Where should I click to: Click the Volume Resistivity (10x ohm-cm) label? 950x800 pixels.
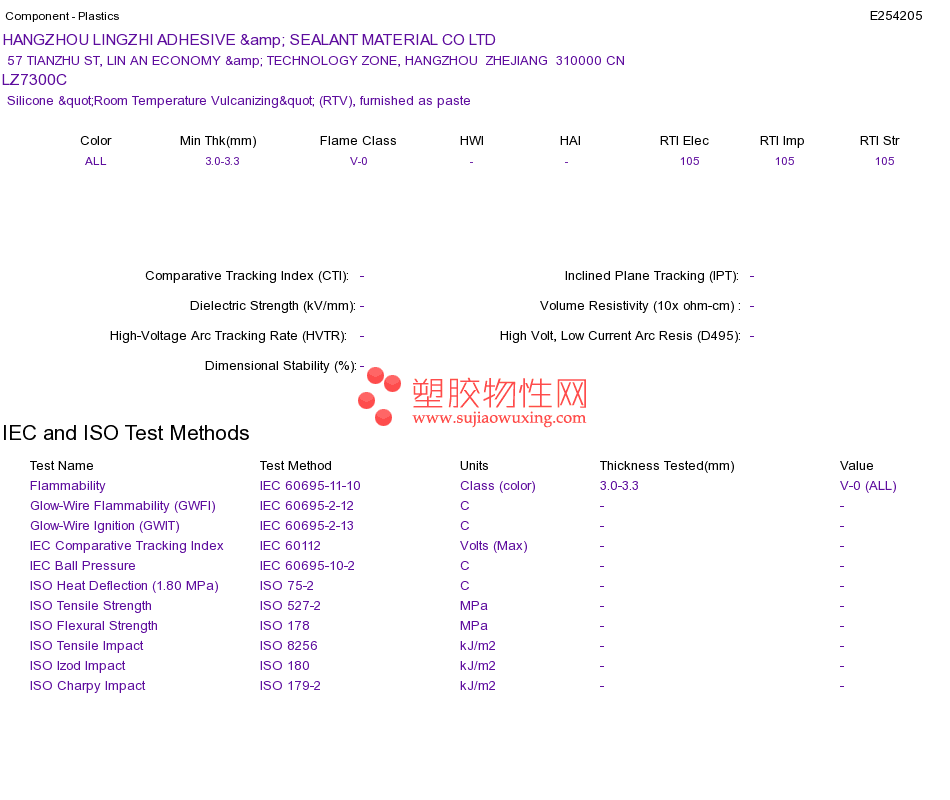point(640,305)
